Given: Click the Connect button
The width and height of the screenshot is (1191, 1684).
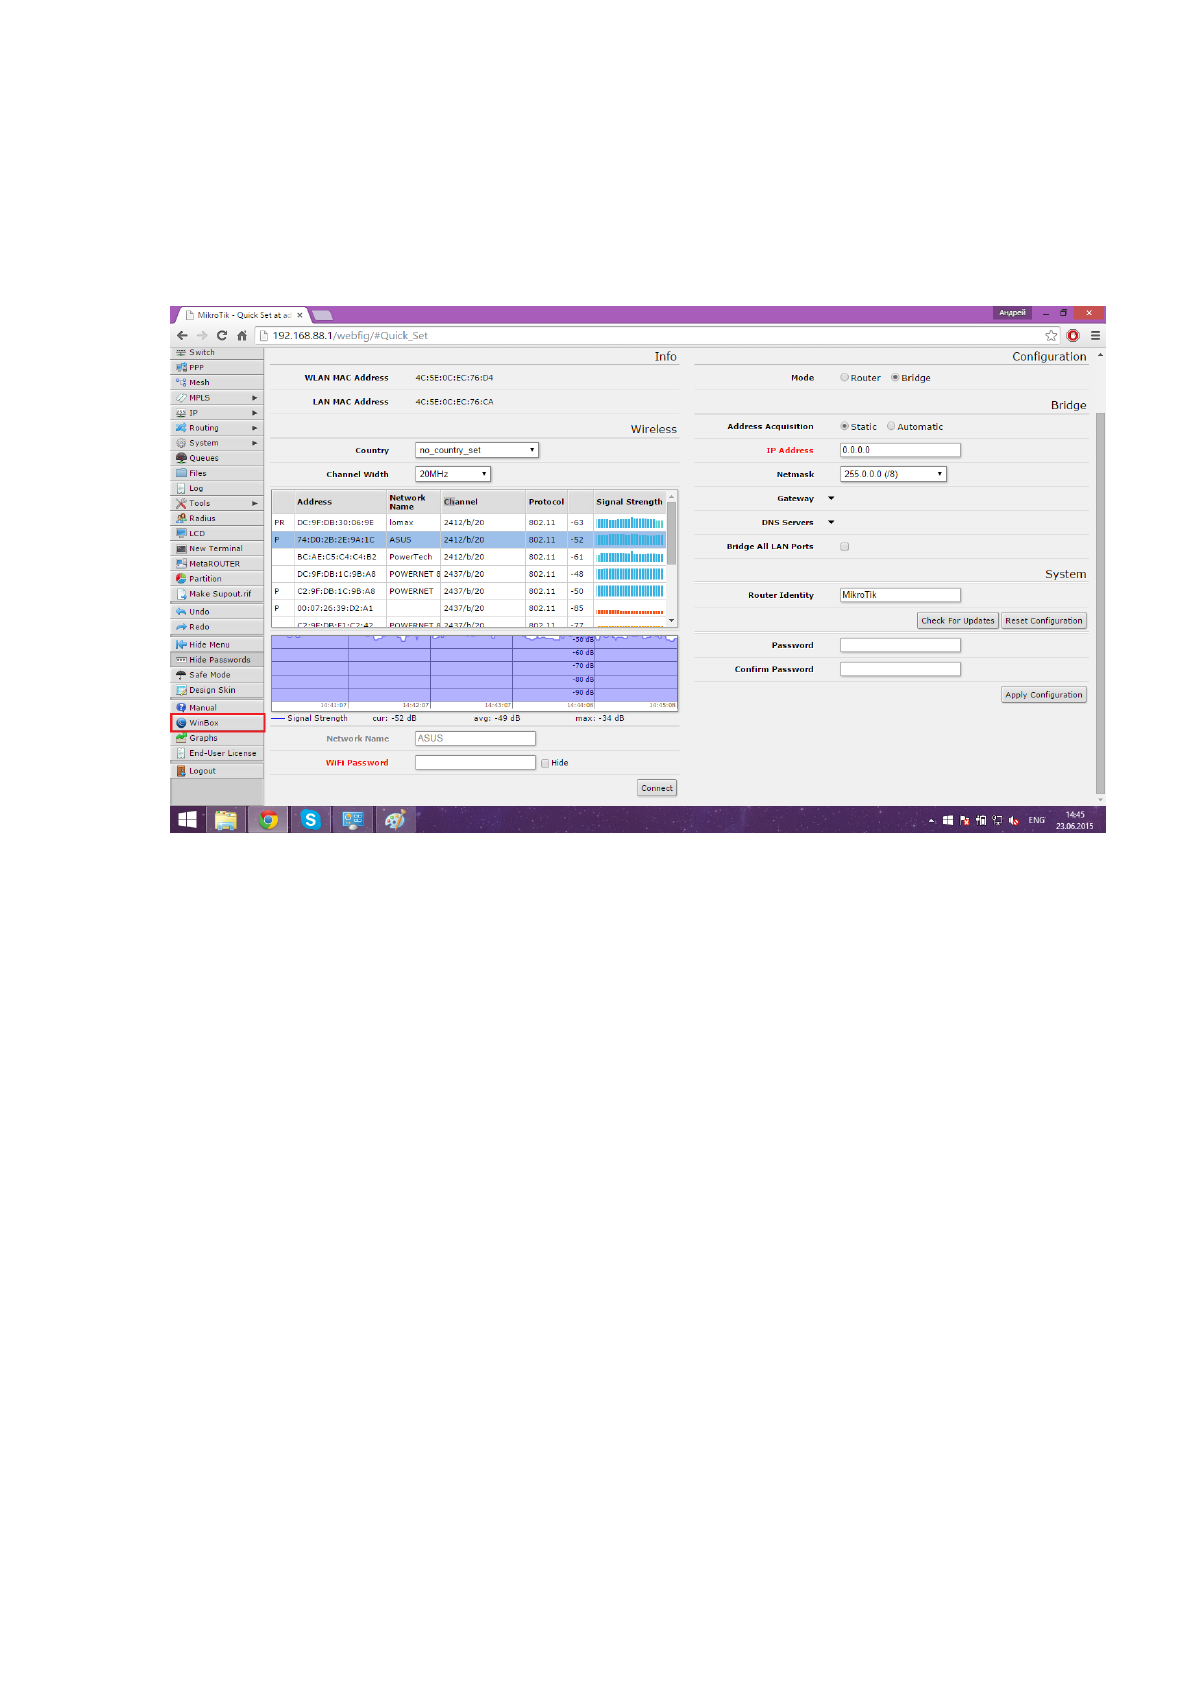Looking at the screenshot, I should 657,788.
